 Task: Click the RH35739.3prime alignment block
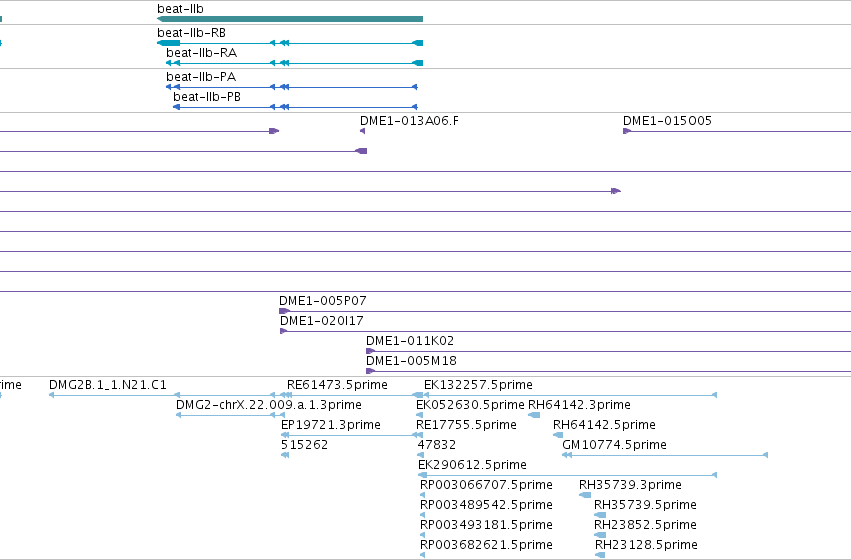[585, 495]
